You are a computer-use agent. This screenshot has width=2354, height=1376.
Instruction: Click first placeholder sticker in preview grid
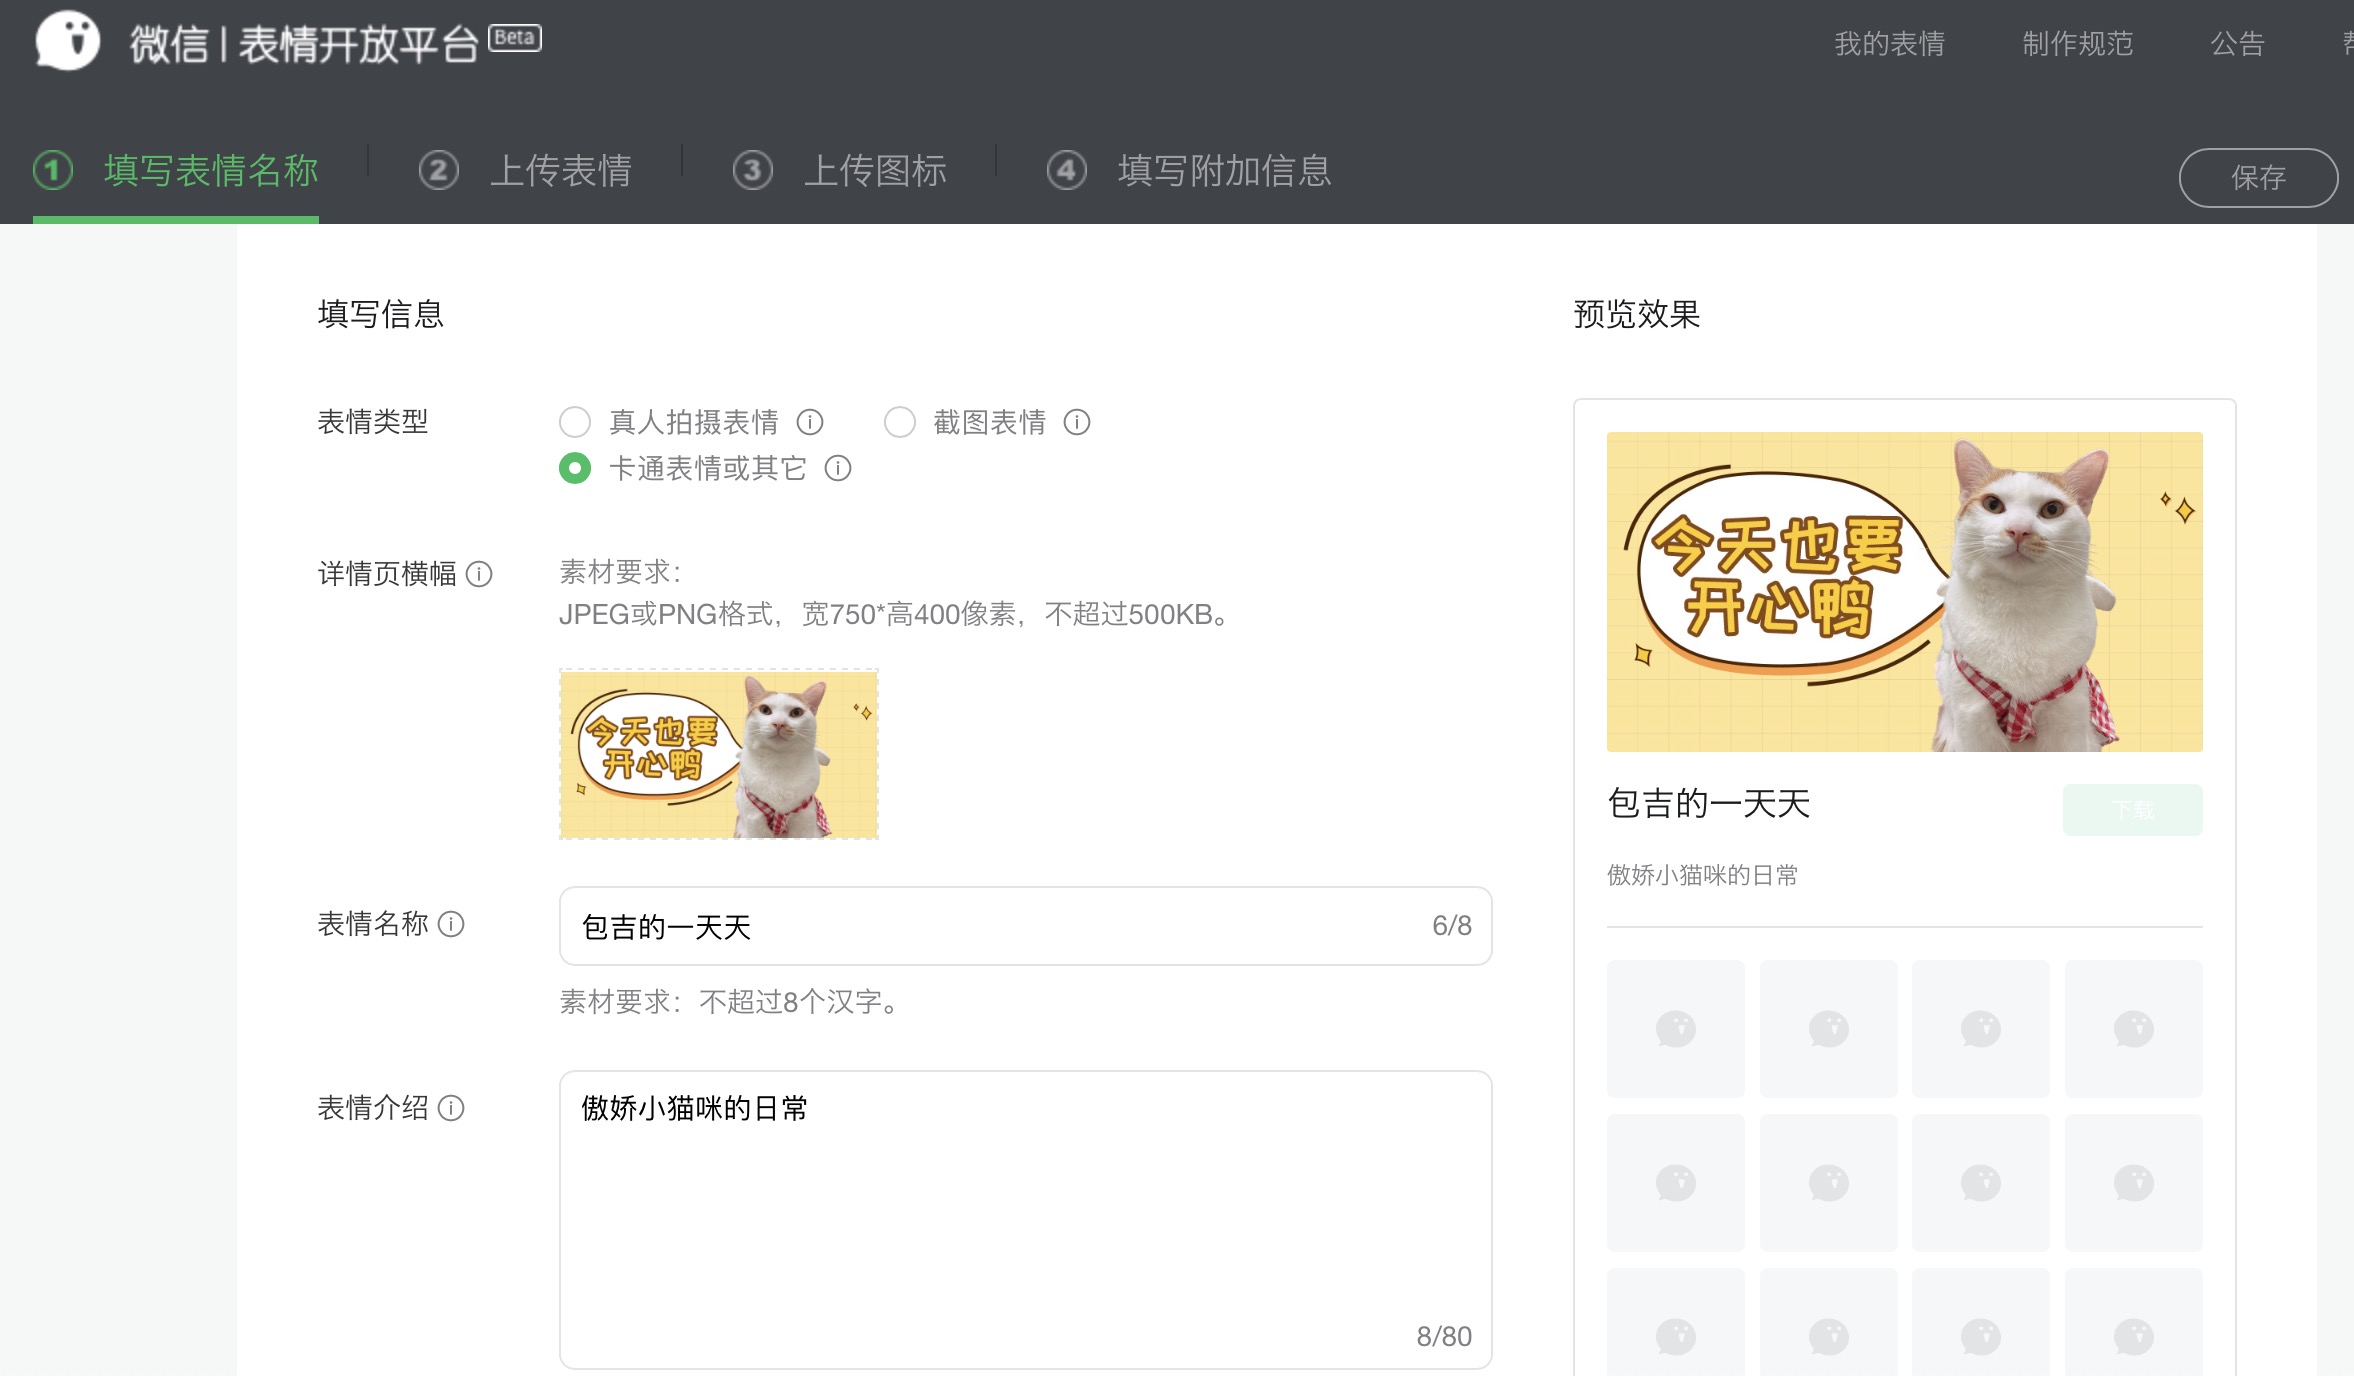coord(1675,1028)
